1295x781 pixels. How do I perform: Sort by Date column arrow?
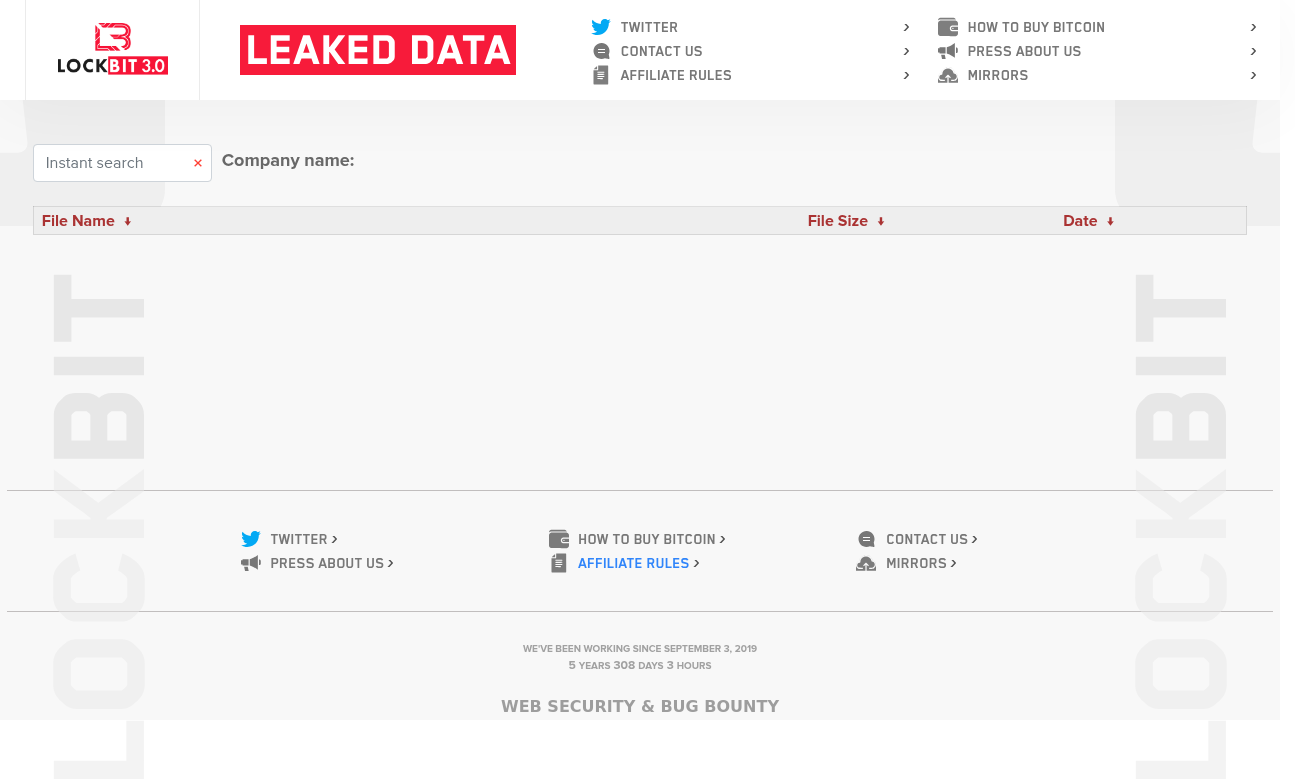pos(1110,221)
